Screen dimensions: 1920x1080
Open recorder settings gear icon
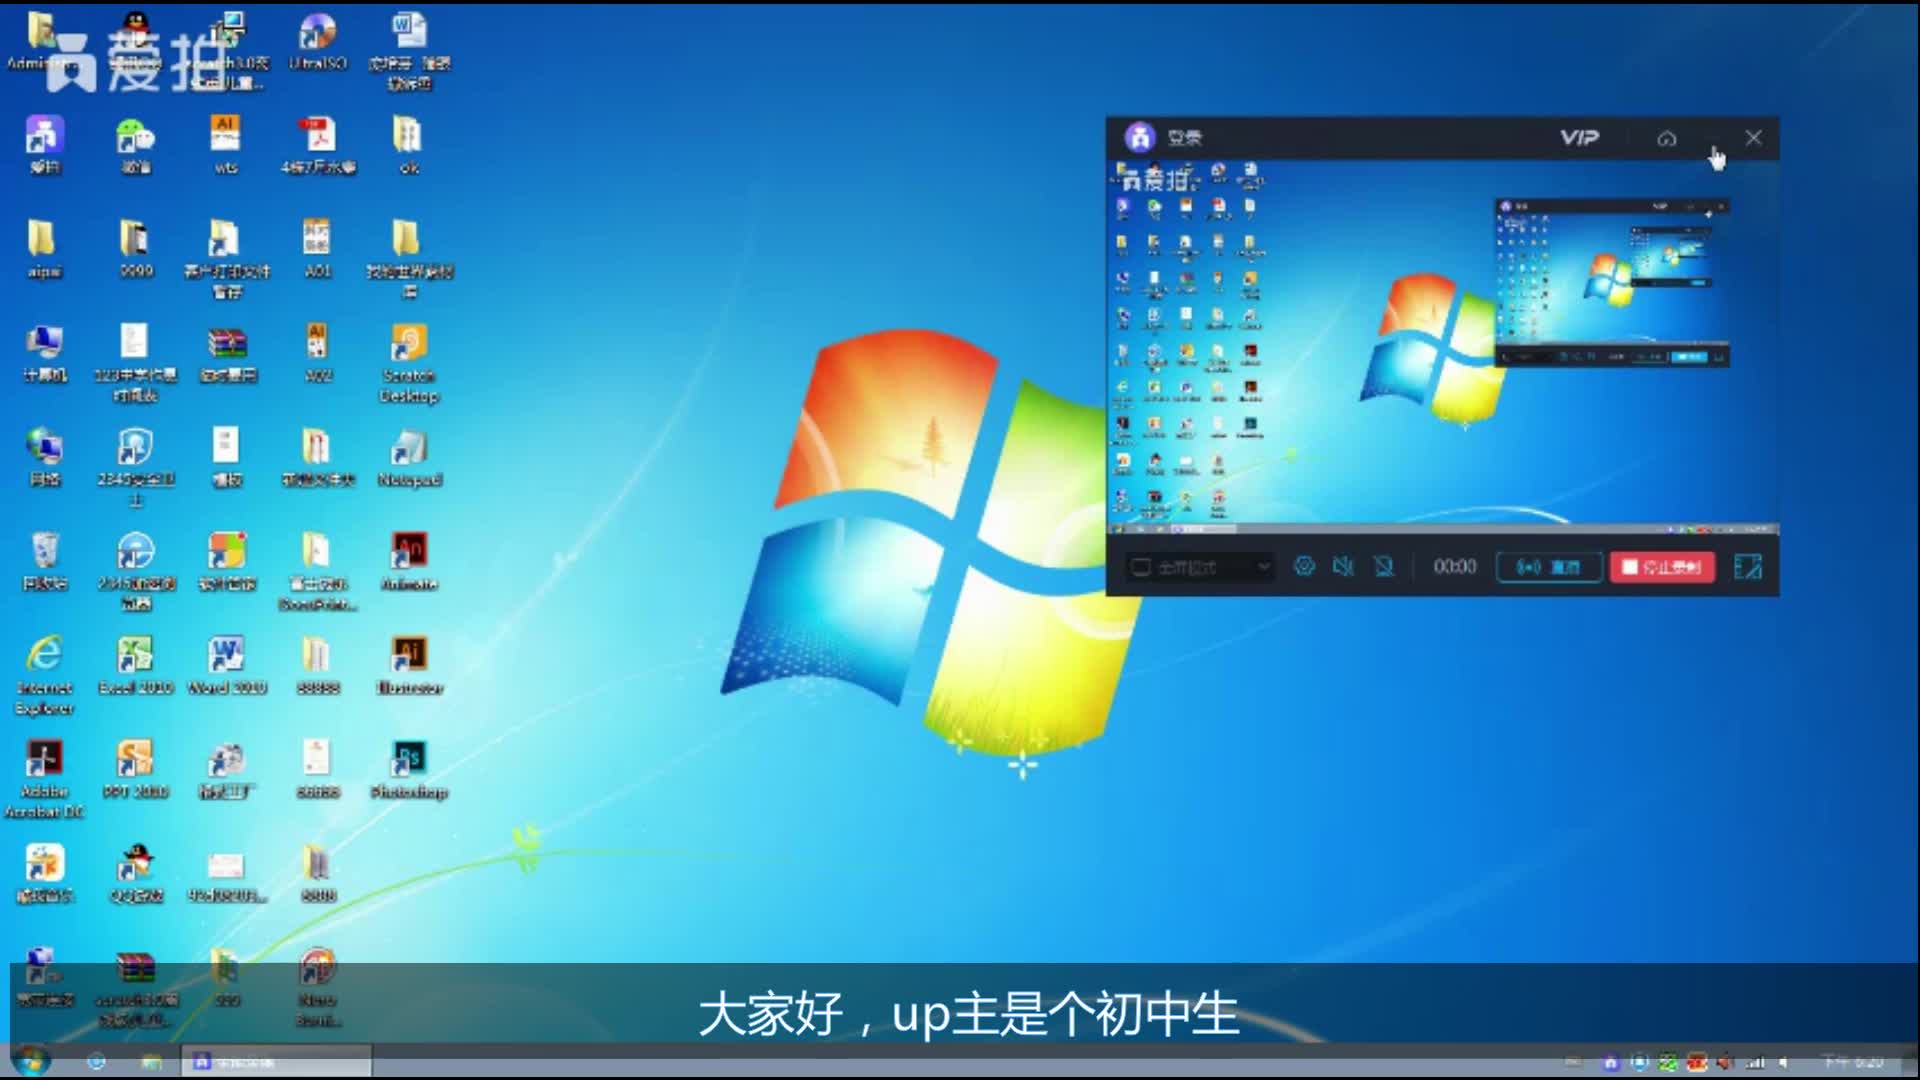point(1304,567)
